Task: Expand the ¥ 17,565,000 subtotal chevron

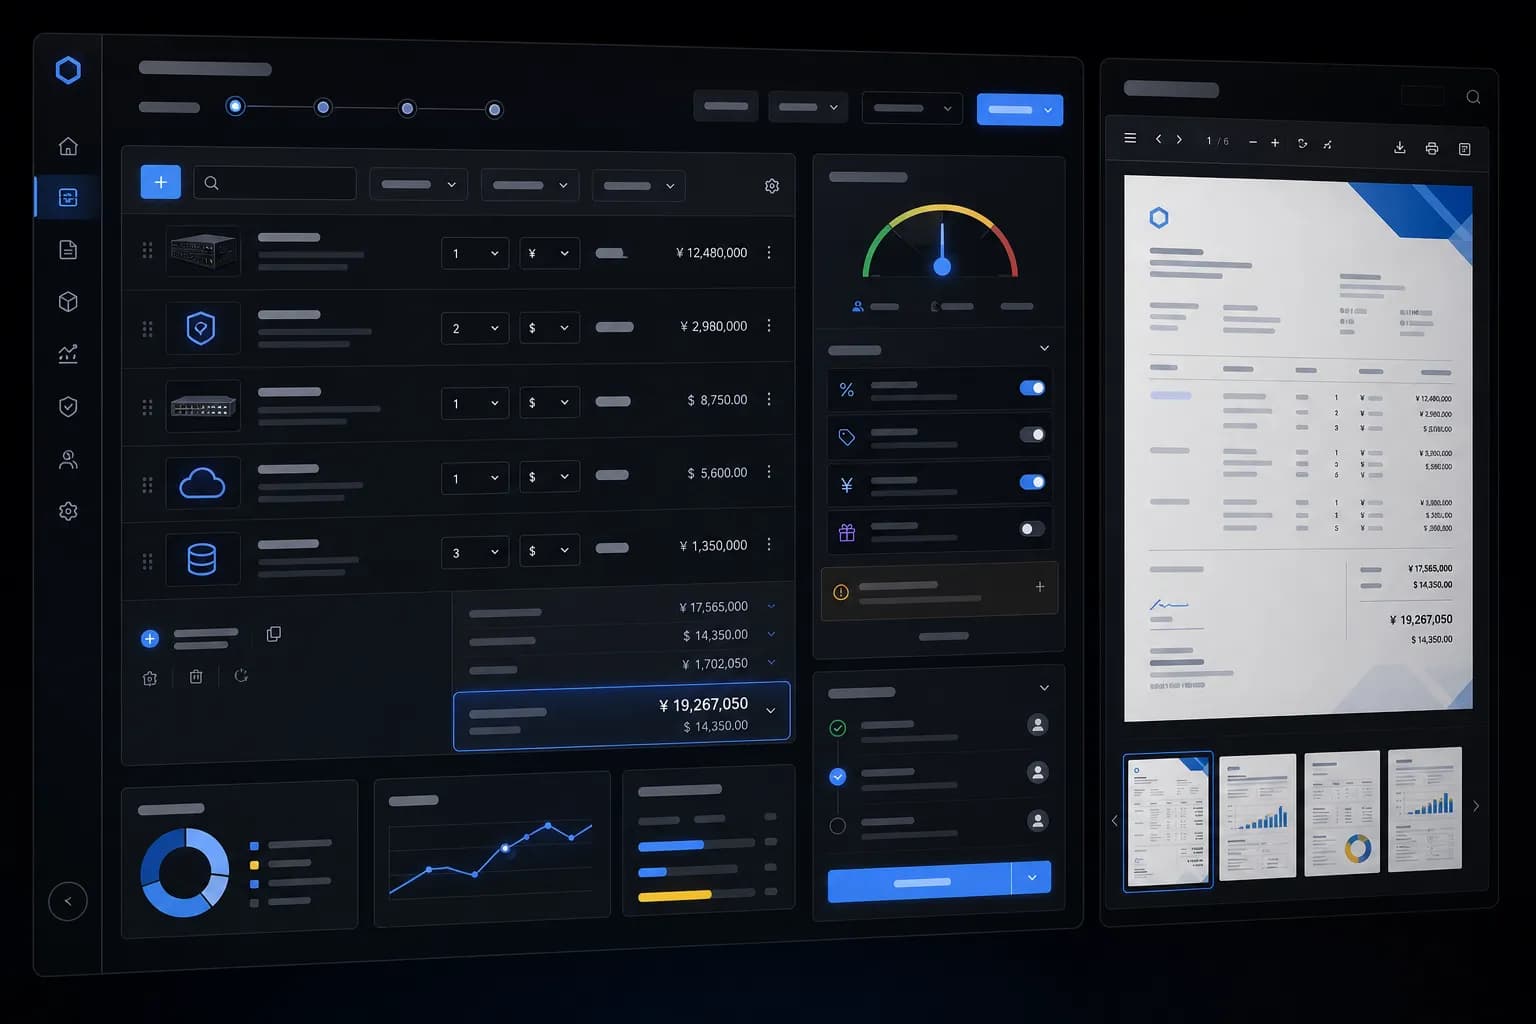Action: [771, 606]
